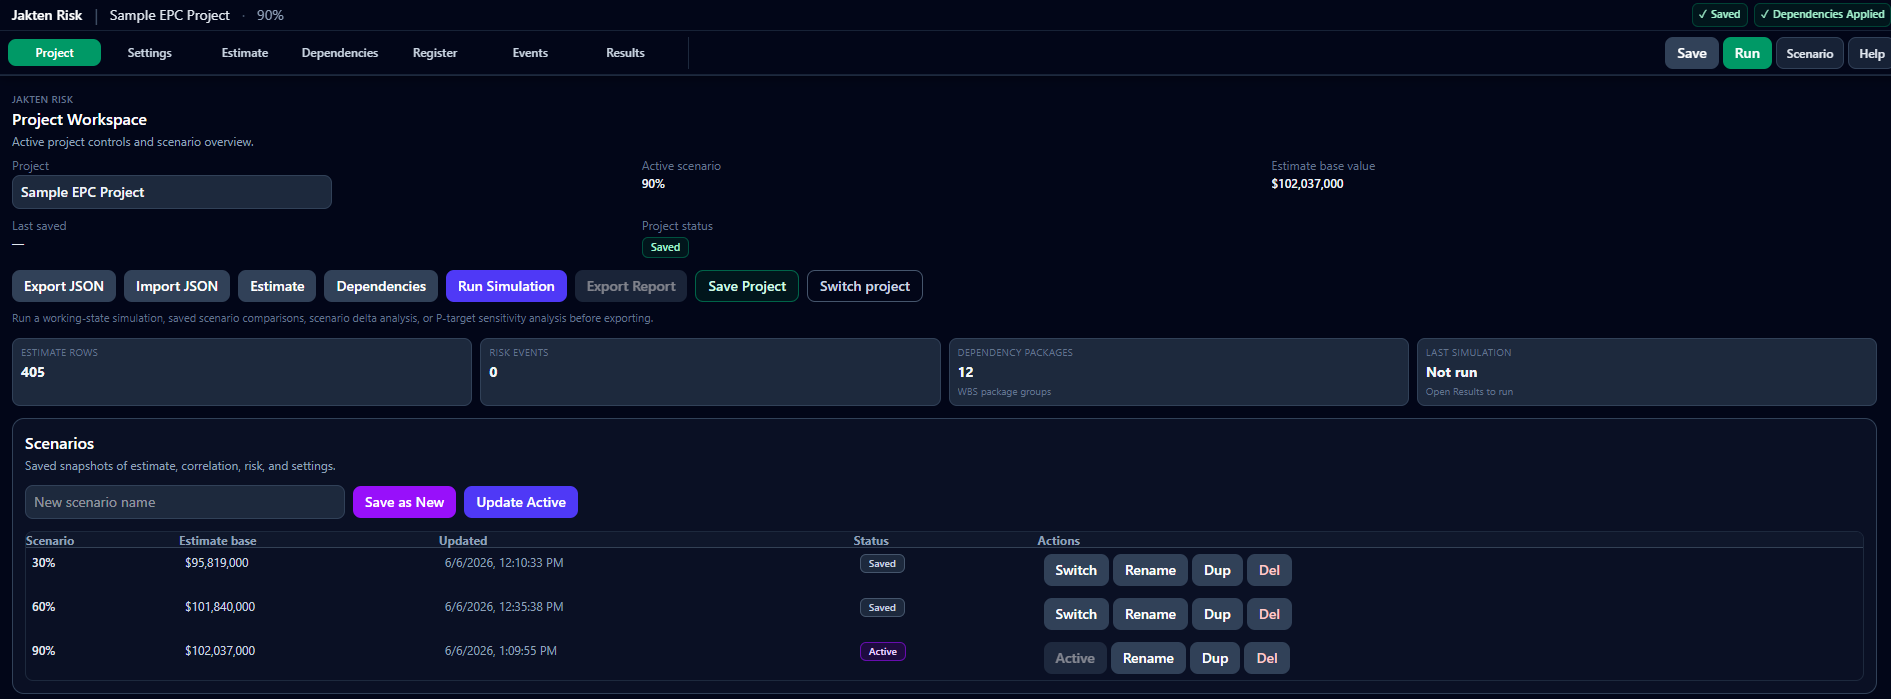Open the Results tab
Viewport: 1891px width, 699px height.
pyautogui.click(x=625, y=53)
